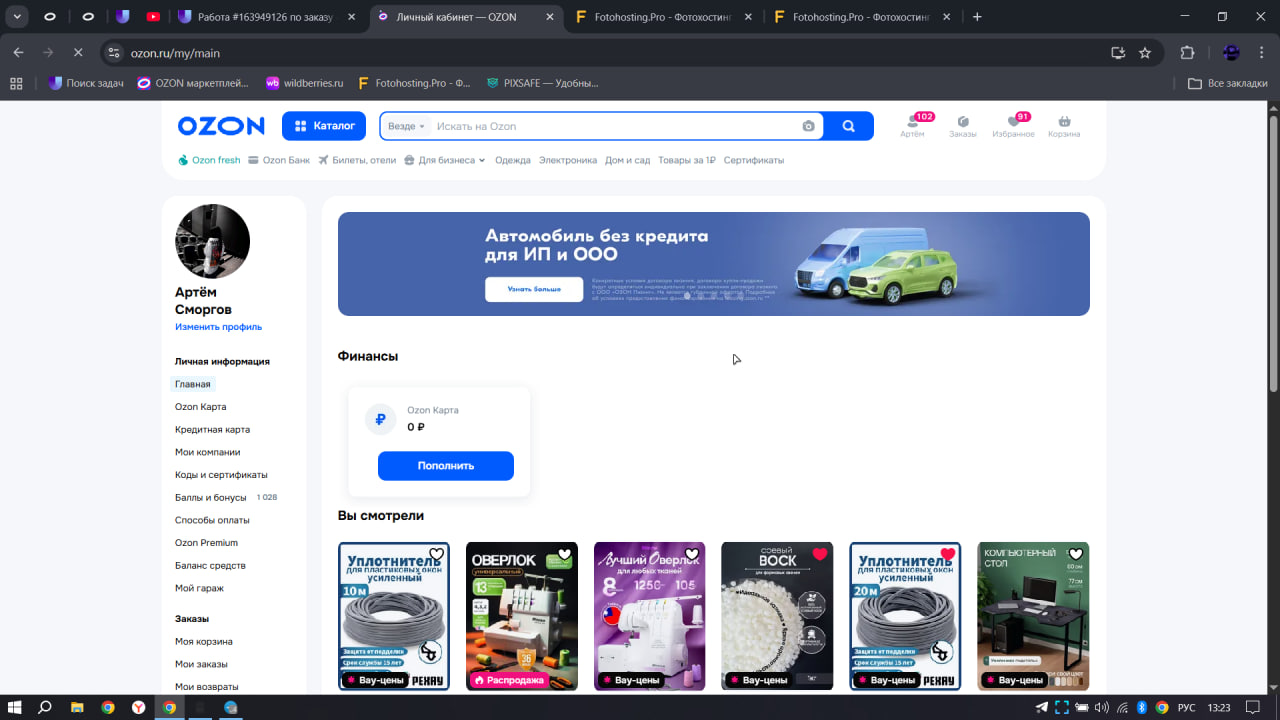This screenshot has height=720, width=1280.
Task: Open Корзина icon in the header
Action: [x=1064, y=126]
